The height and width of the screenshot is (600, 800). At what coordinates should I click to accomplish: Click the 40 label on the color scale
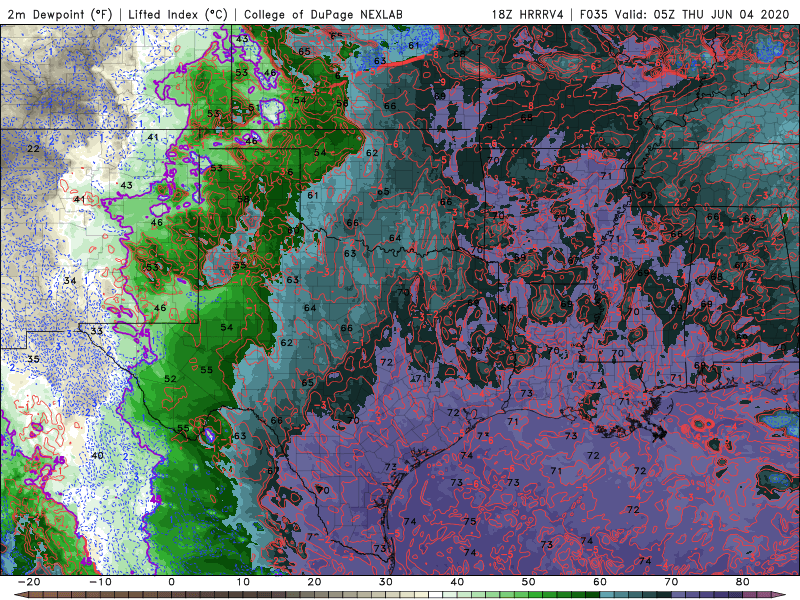[457, 582]
